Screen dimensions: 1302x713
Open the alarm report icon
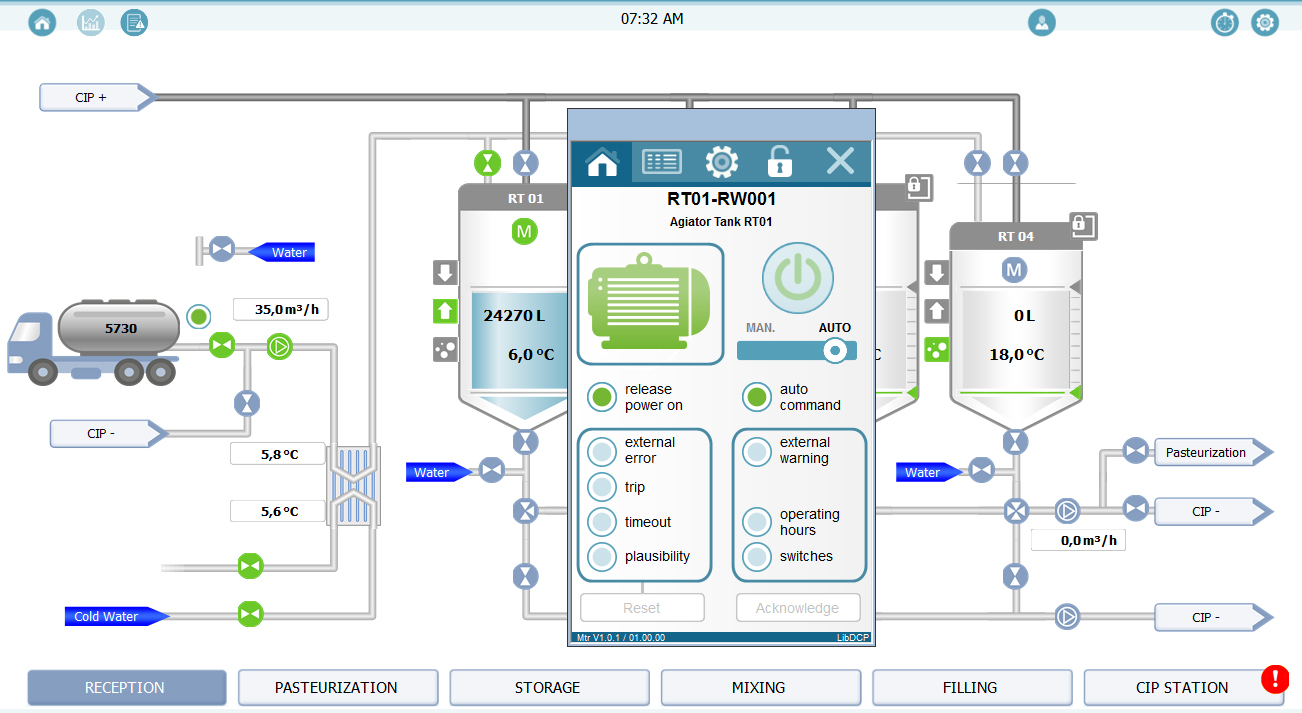click(134, 22)
